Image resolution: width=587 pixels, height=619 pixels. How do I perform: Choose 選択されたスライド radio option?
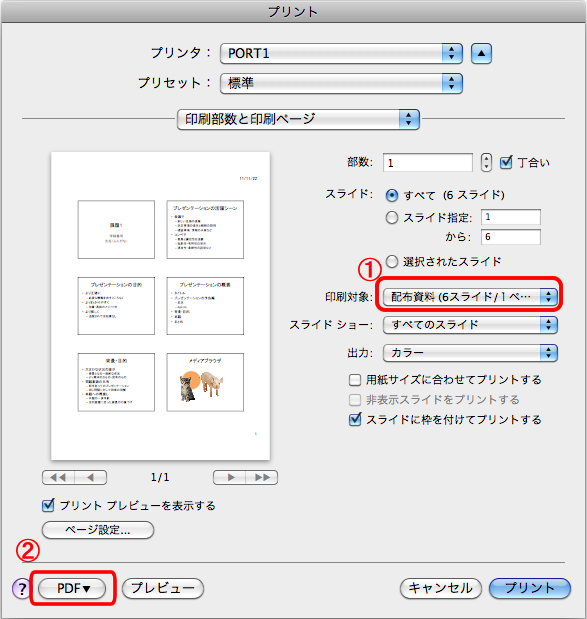point(392,261)
